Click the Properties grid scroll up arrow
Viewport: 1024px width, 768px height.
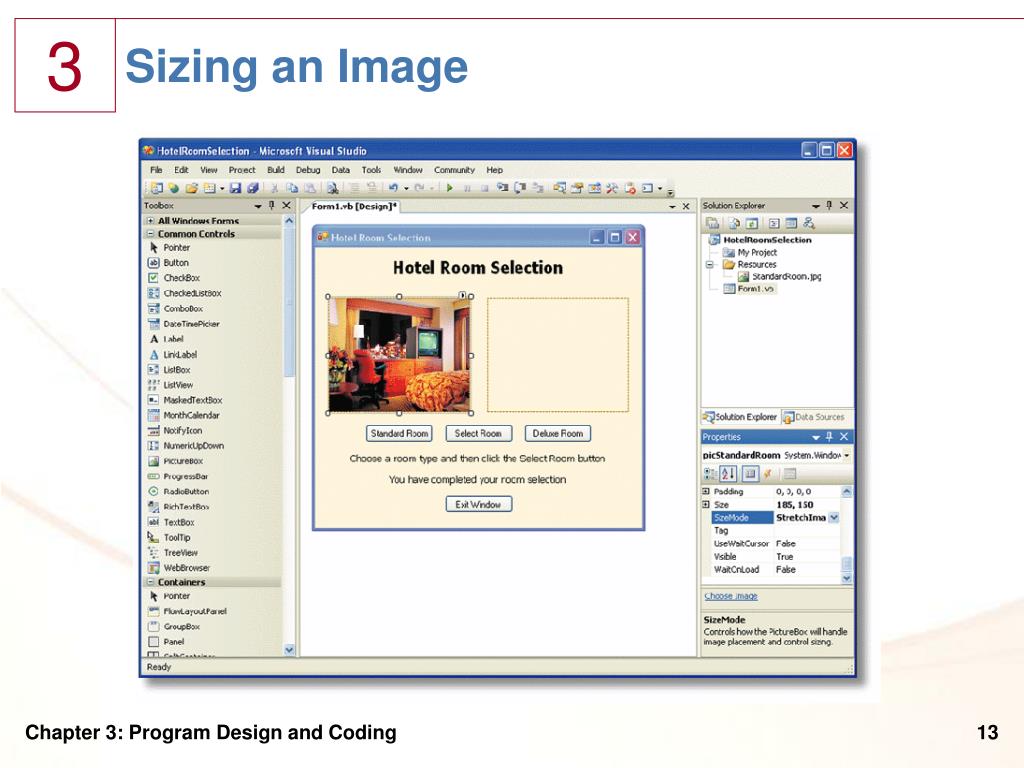[846, 491]
